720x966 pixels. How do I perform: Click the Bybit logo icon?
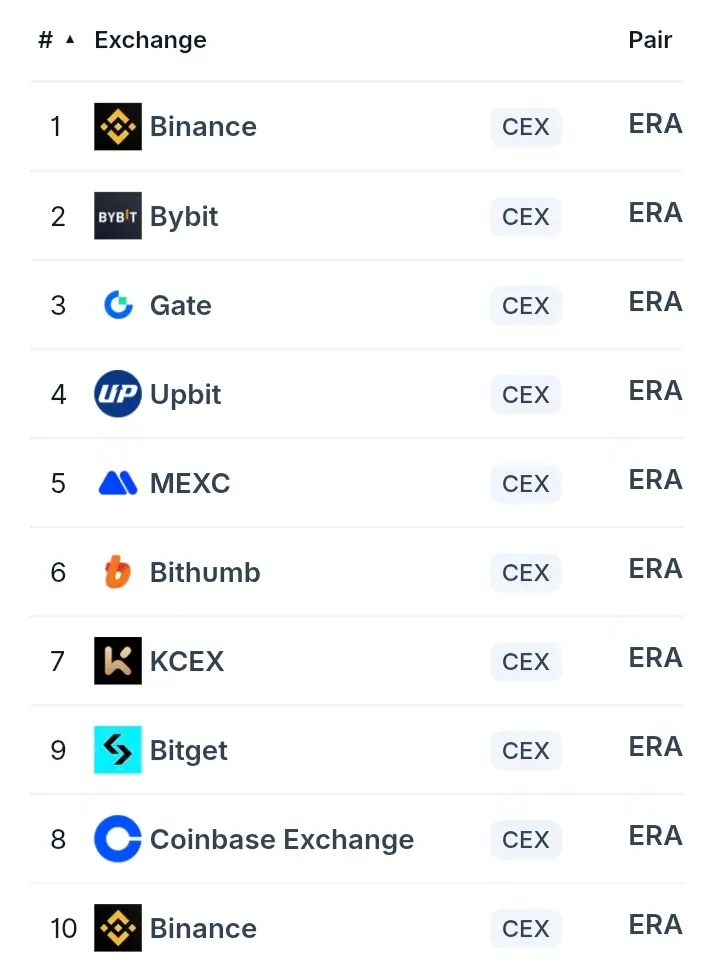click(x=118, y=216)
